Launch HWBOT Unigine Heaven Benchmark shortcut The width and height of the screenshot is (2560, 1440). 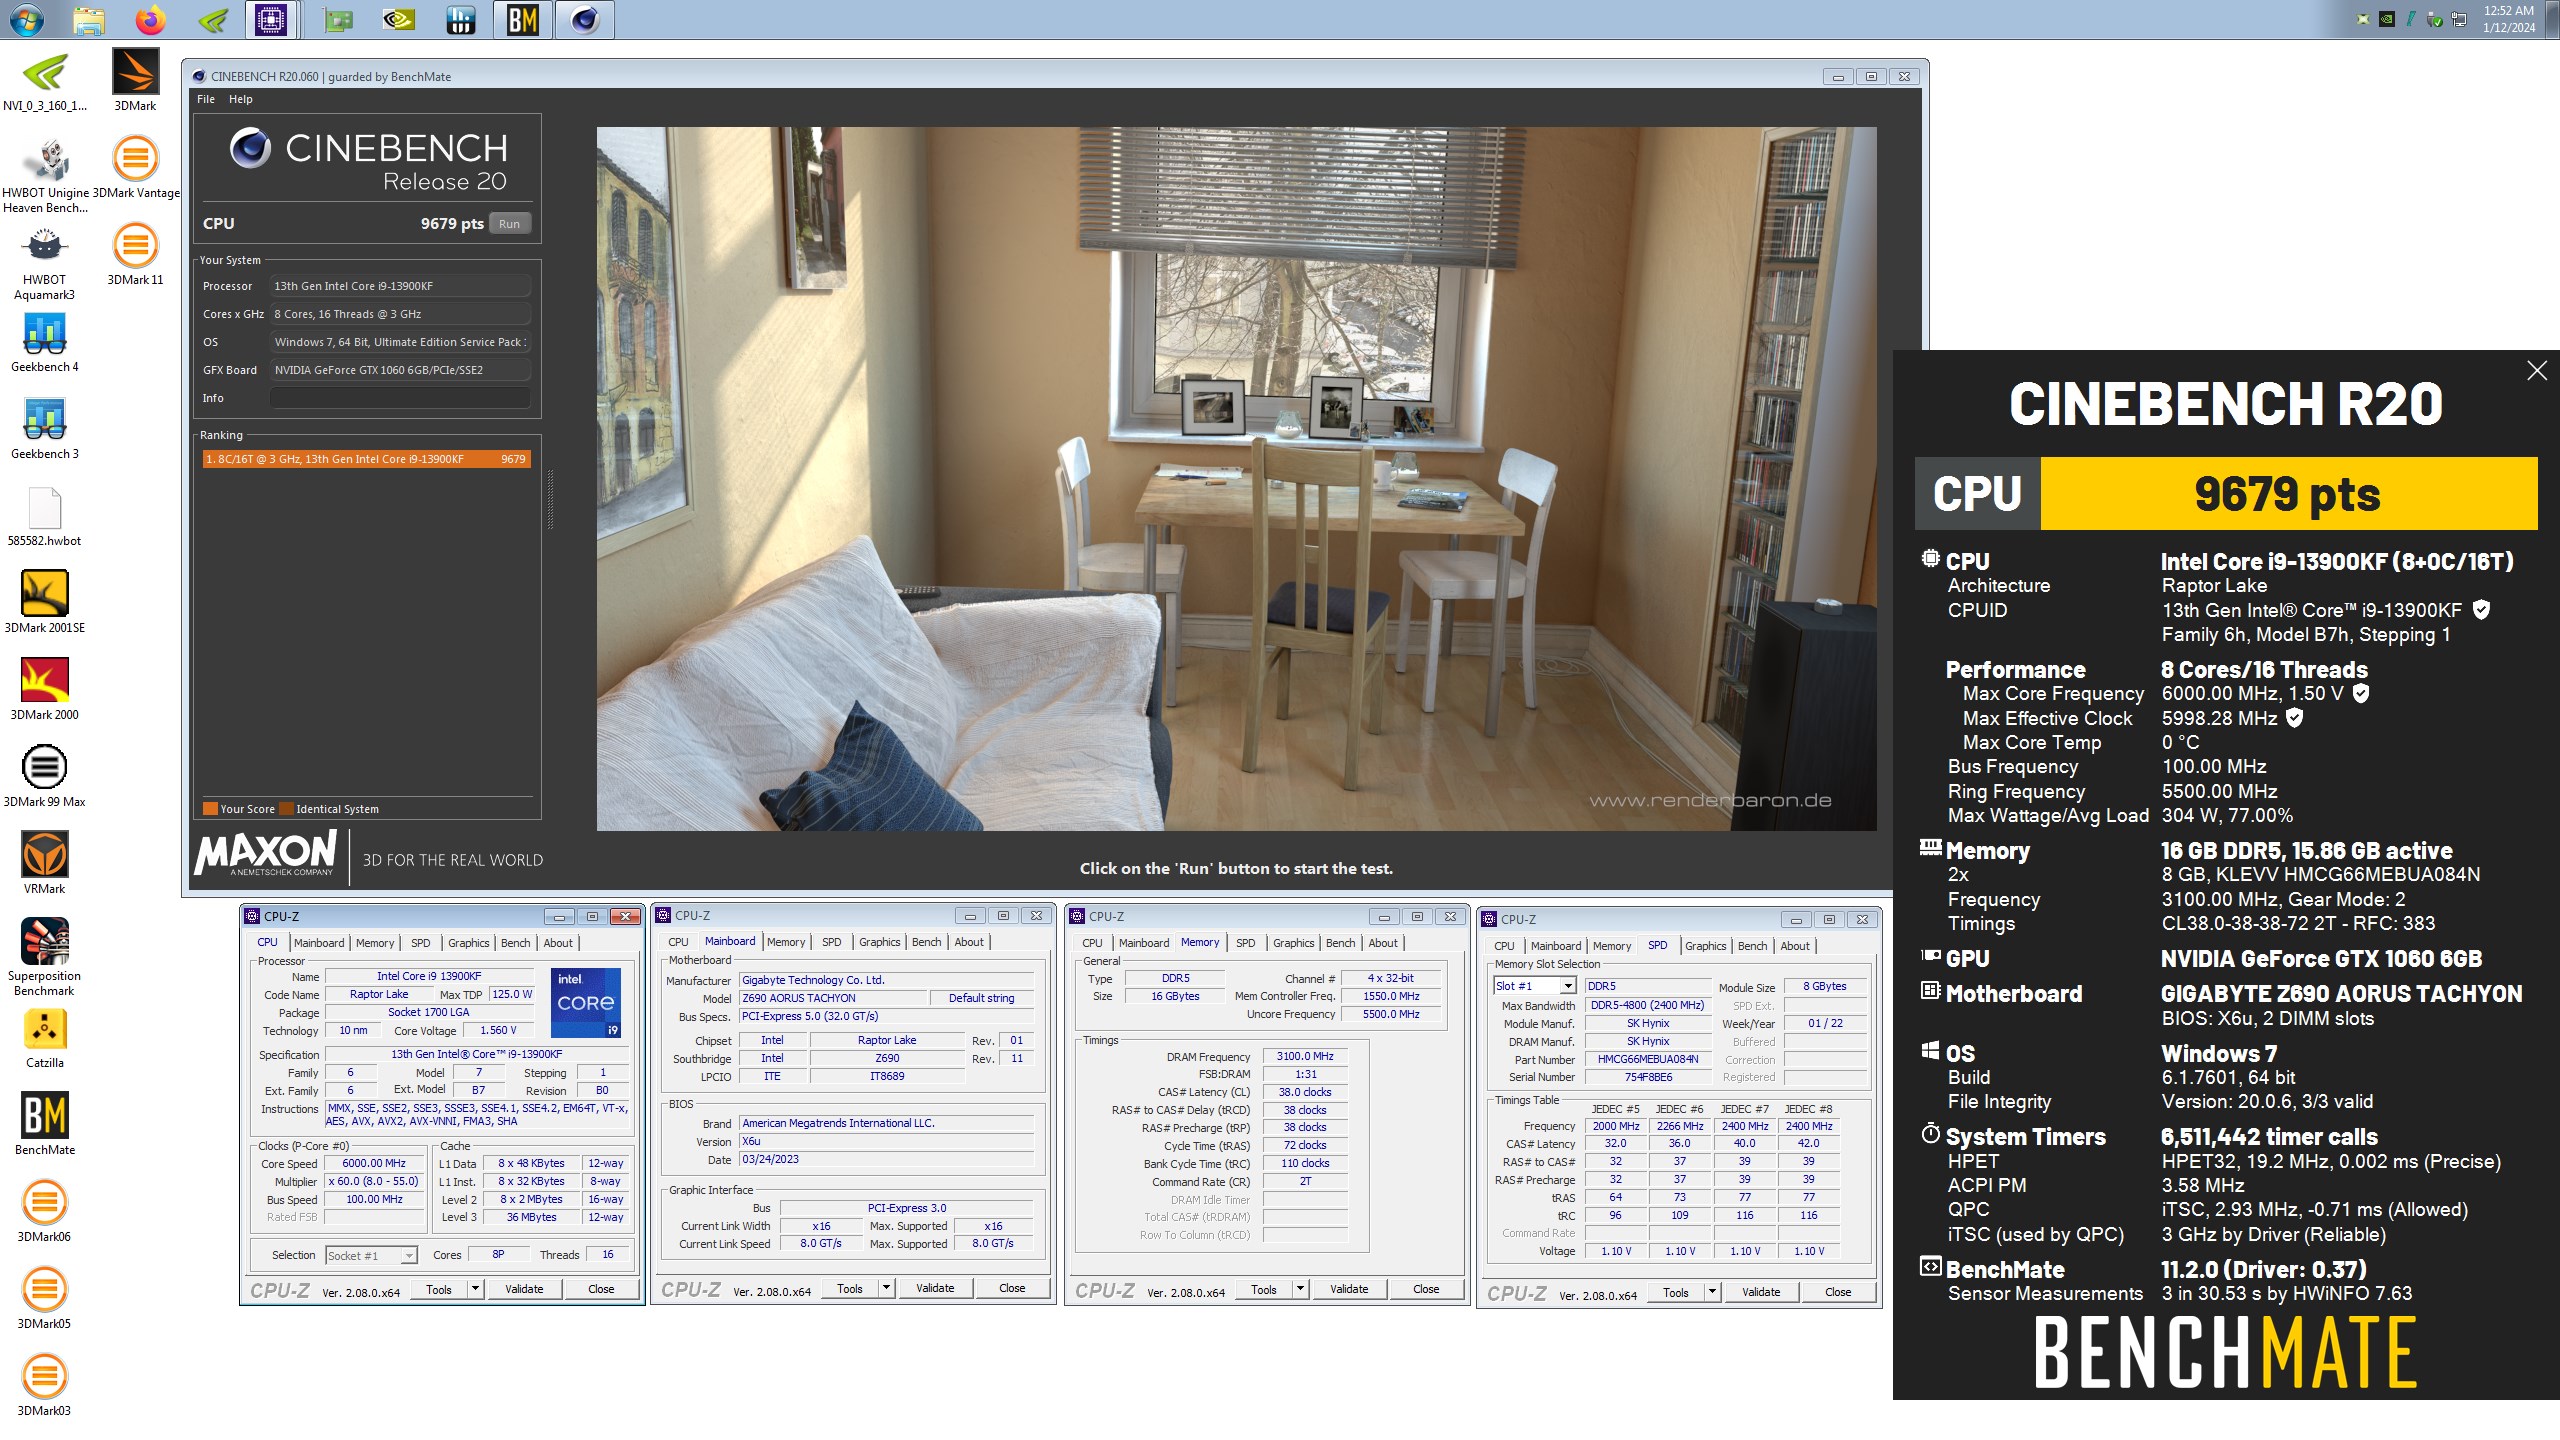tap(45, 175)
